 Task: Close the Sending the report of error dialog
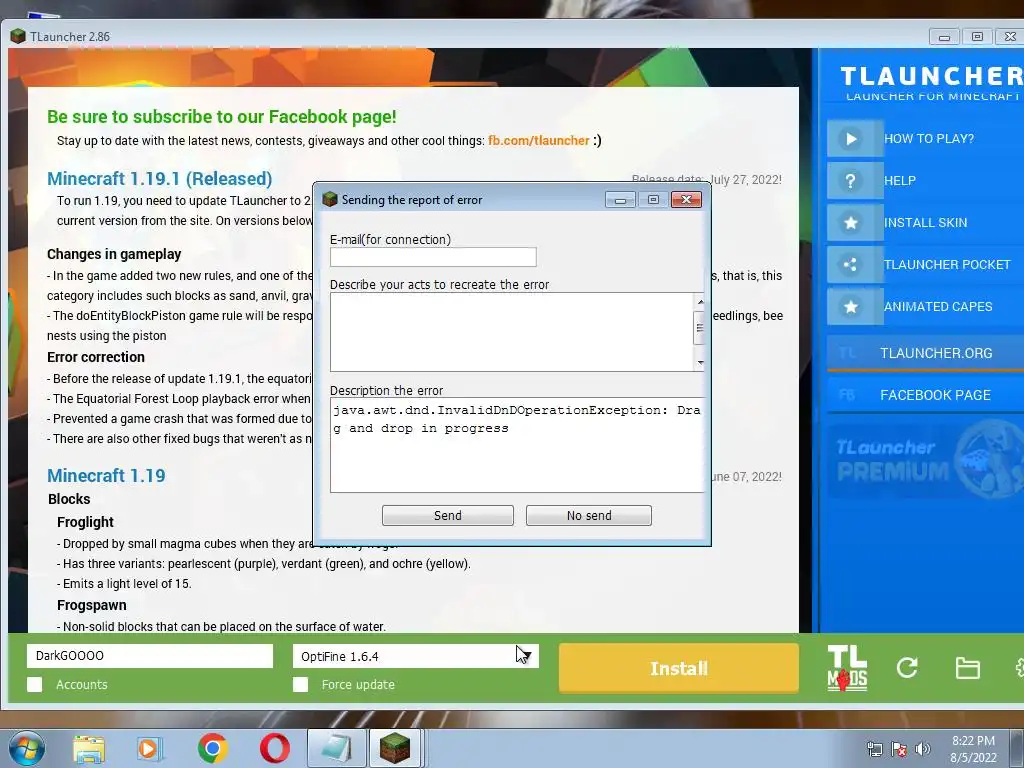686,199
